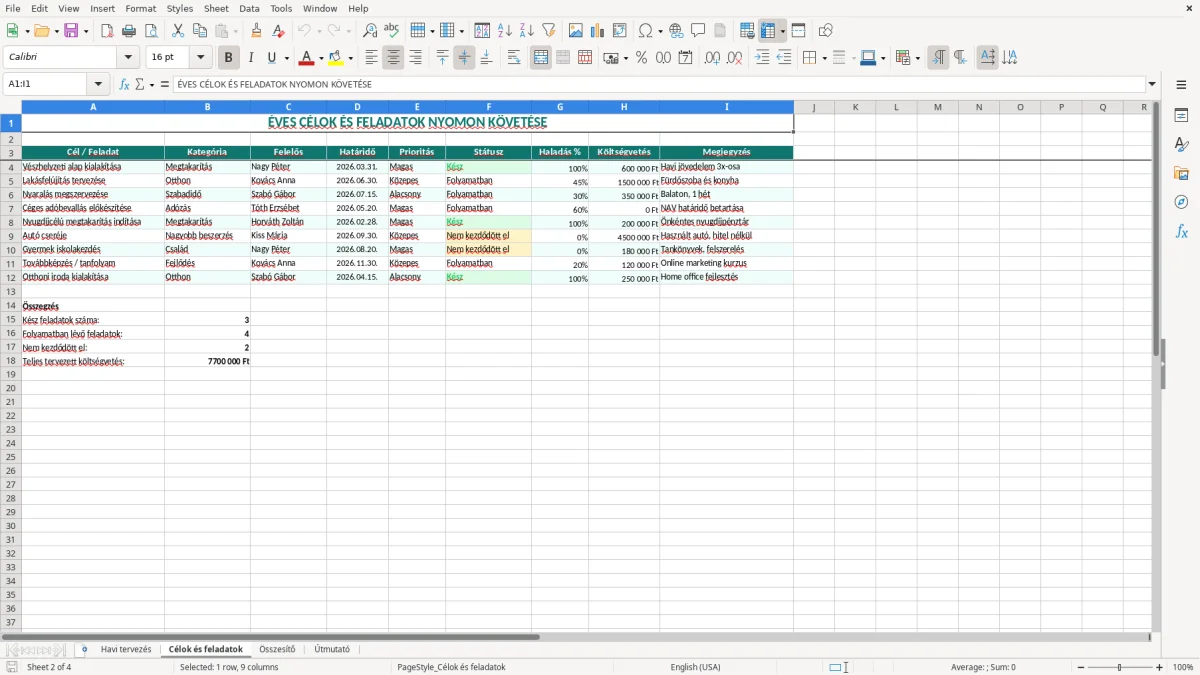
Task: Apply the red font color swatch
Action: click(306, 58)
